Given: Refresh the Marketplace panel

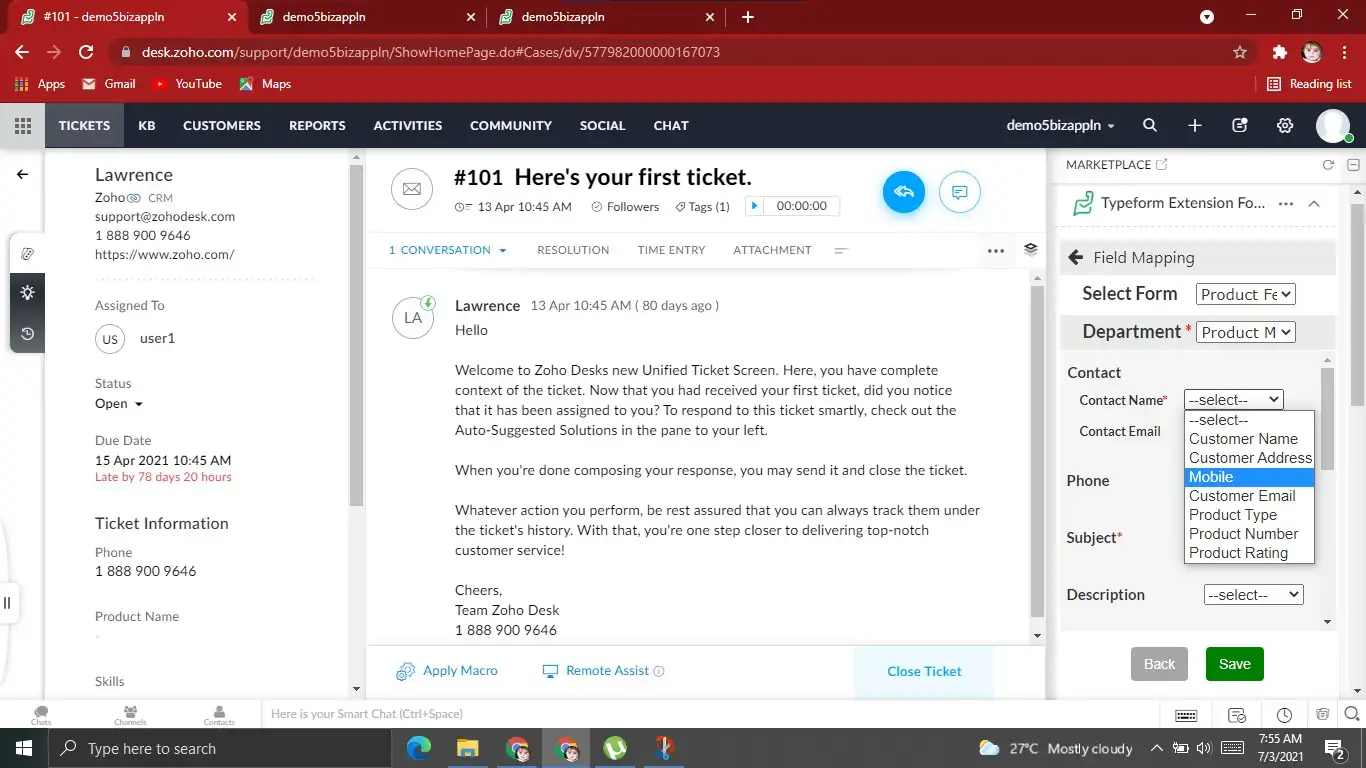Looking at the screenshot, I should point(1328,165).
